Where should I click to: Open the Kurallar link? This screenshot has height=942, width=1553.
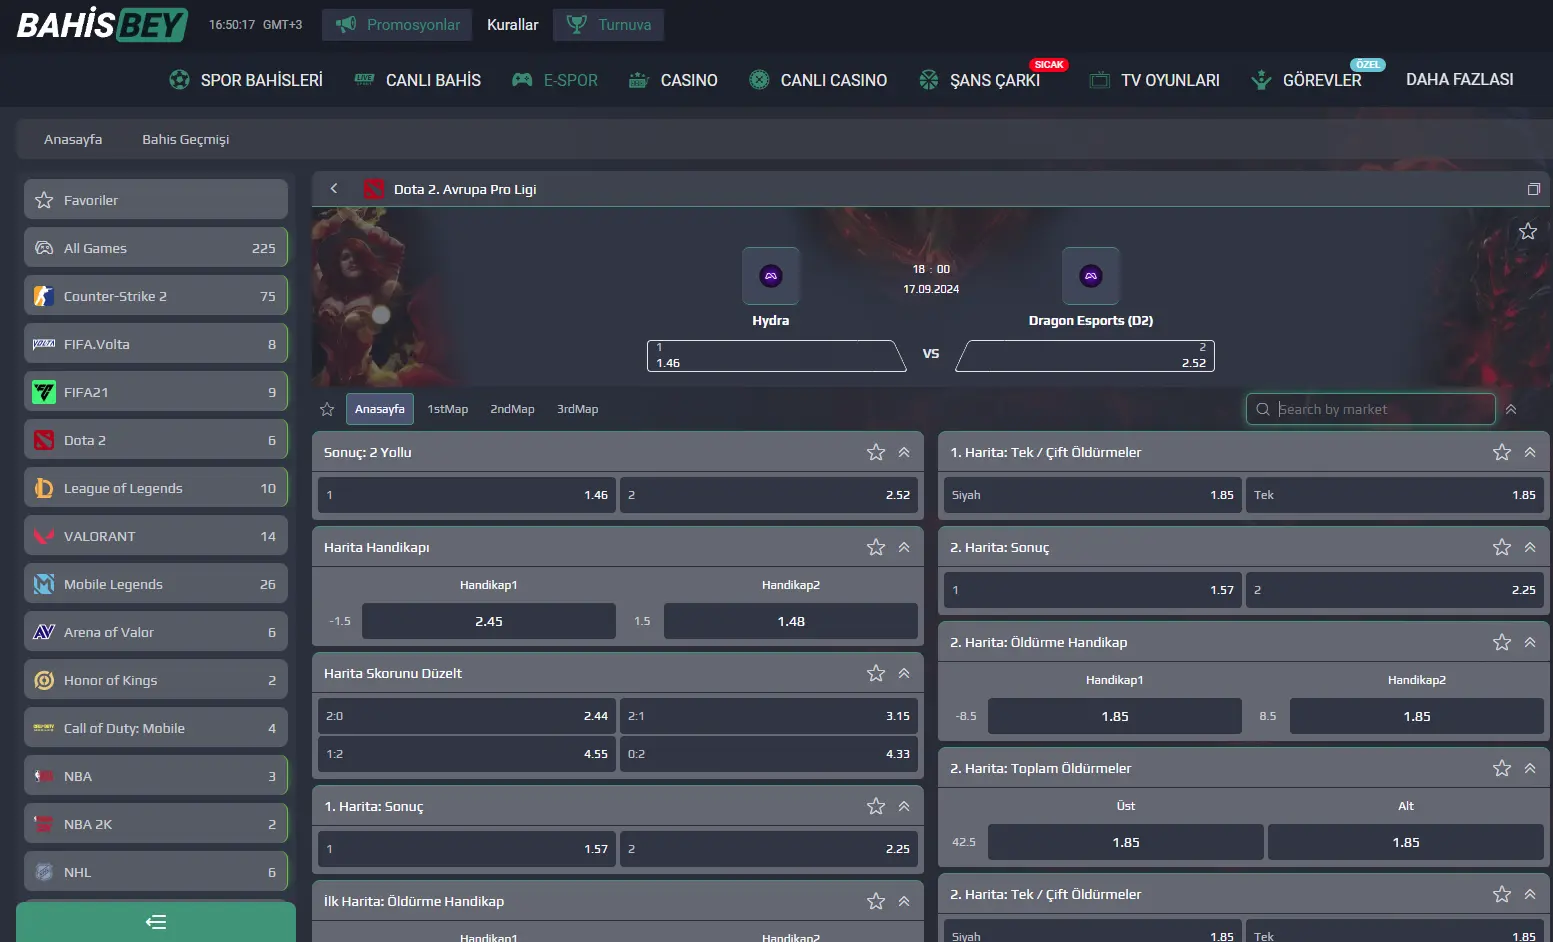pos(512,24)
